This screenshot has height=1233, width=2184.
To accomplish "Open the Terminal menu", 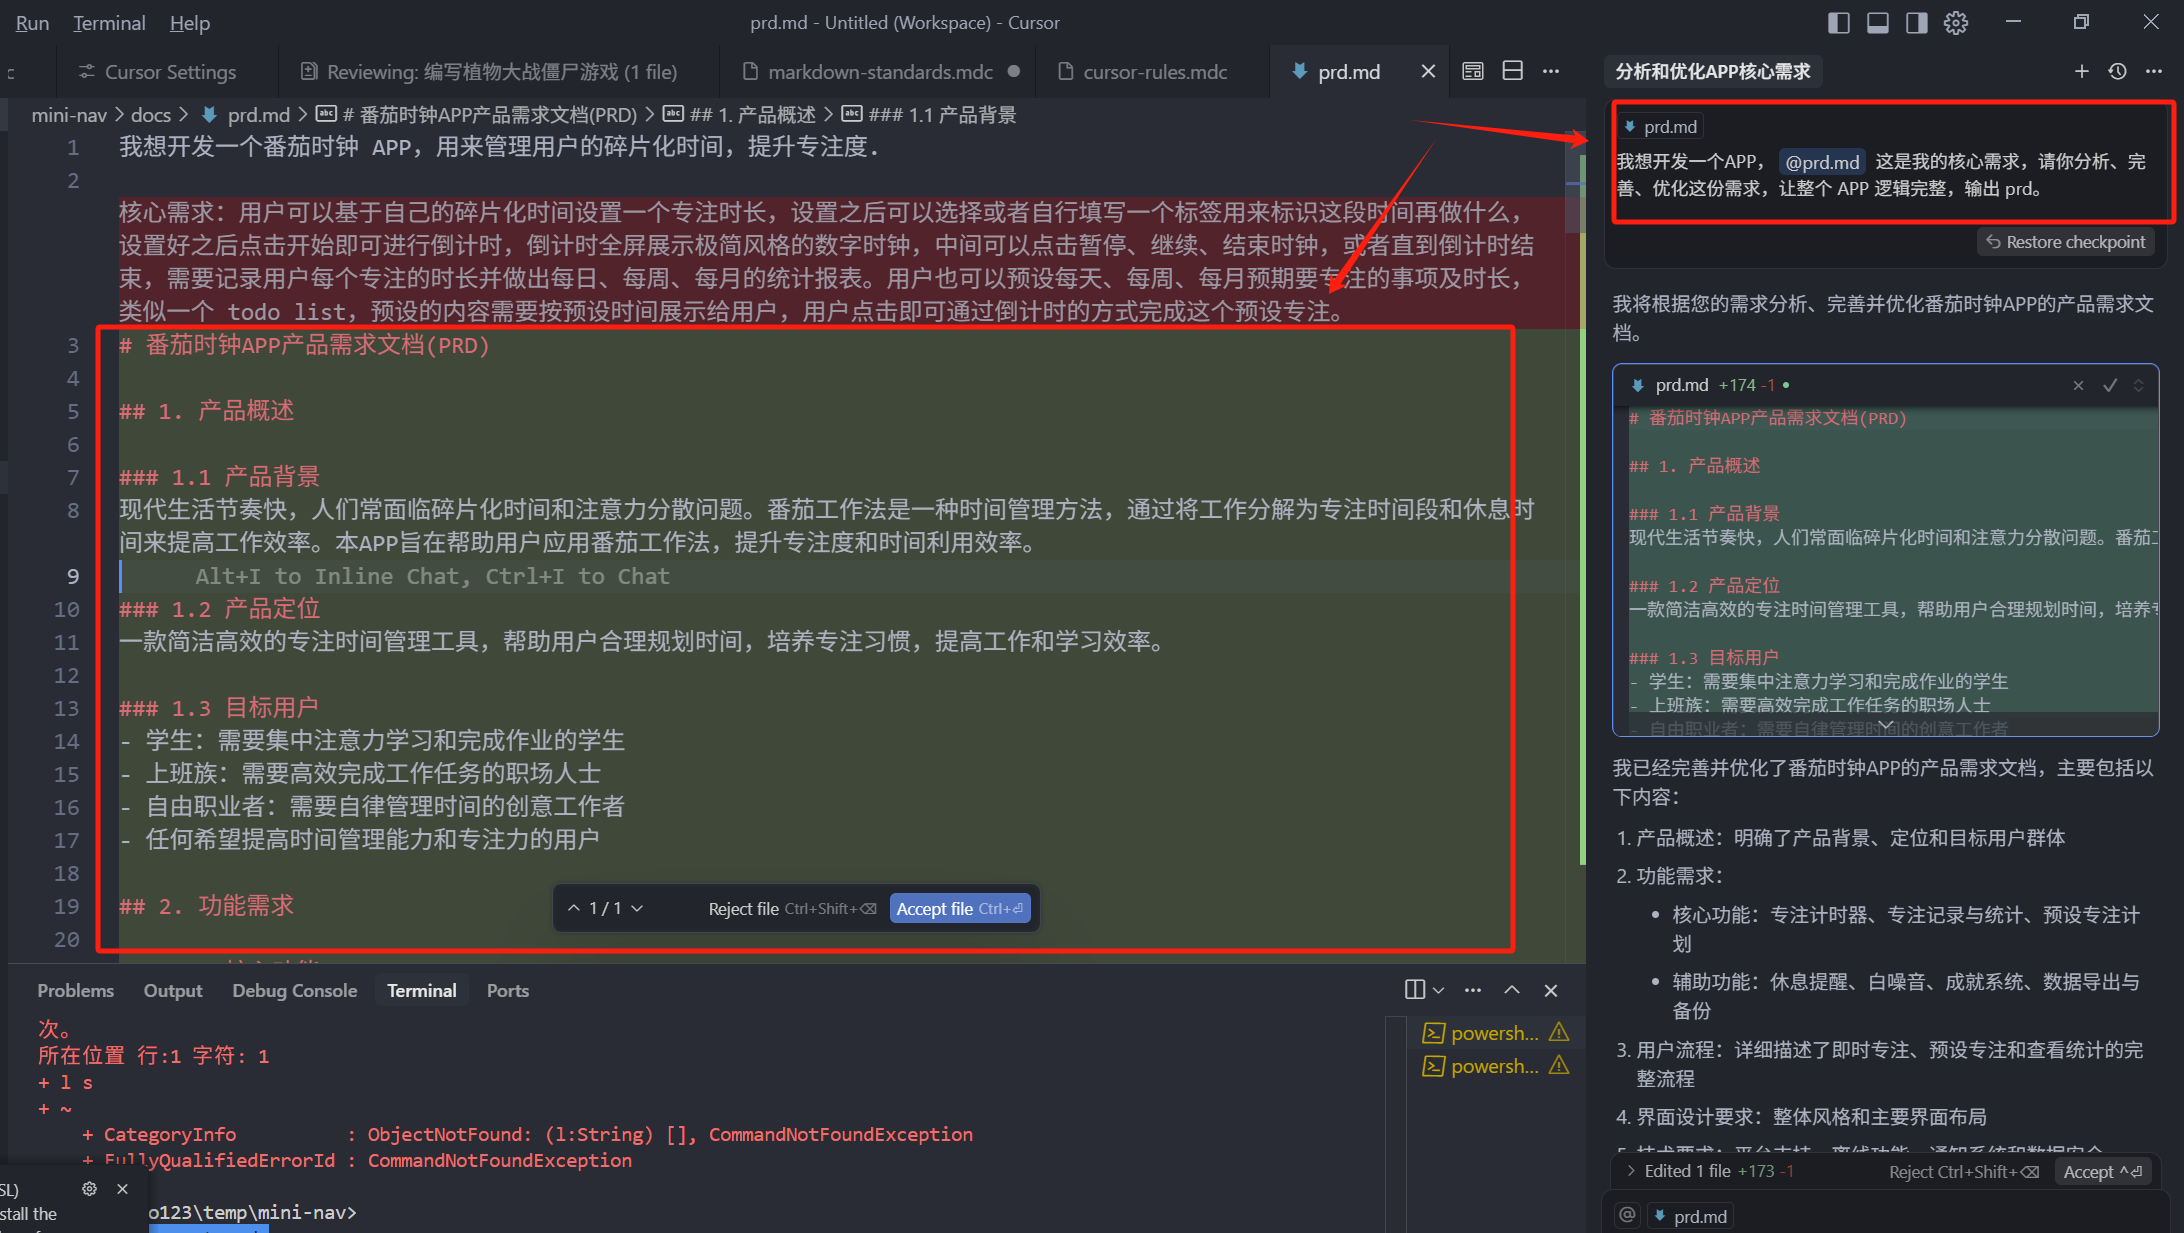I will pos(109,23).
